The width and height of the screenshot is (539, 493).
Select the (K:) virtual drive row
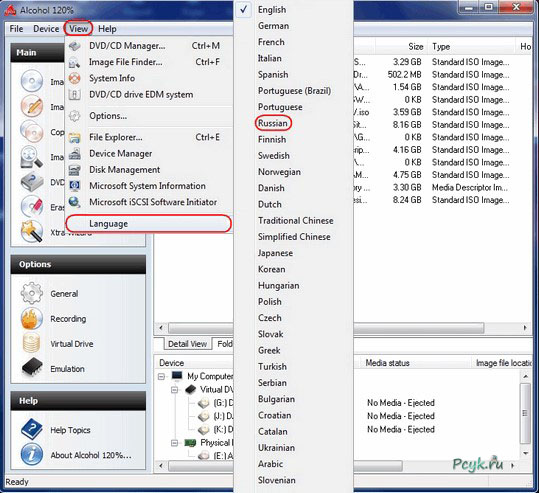coord(216,429)
